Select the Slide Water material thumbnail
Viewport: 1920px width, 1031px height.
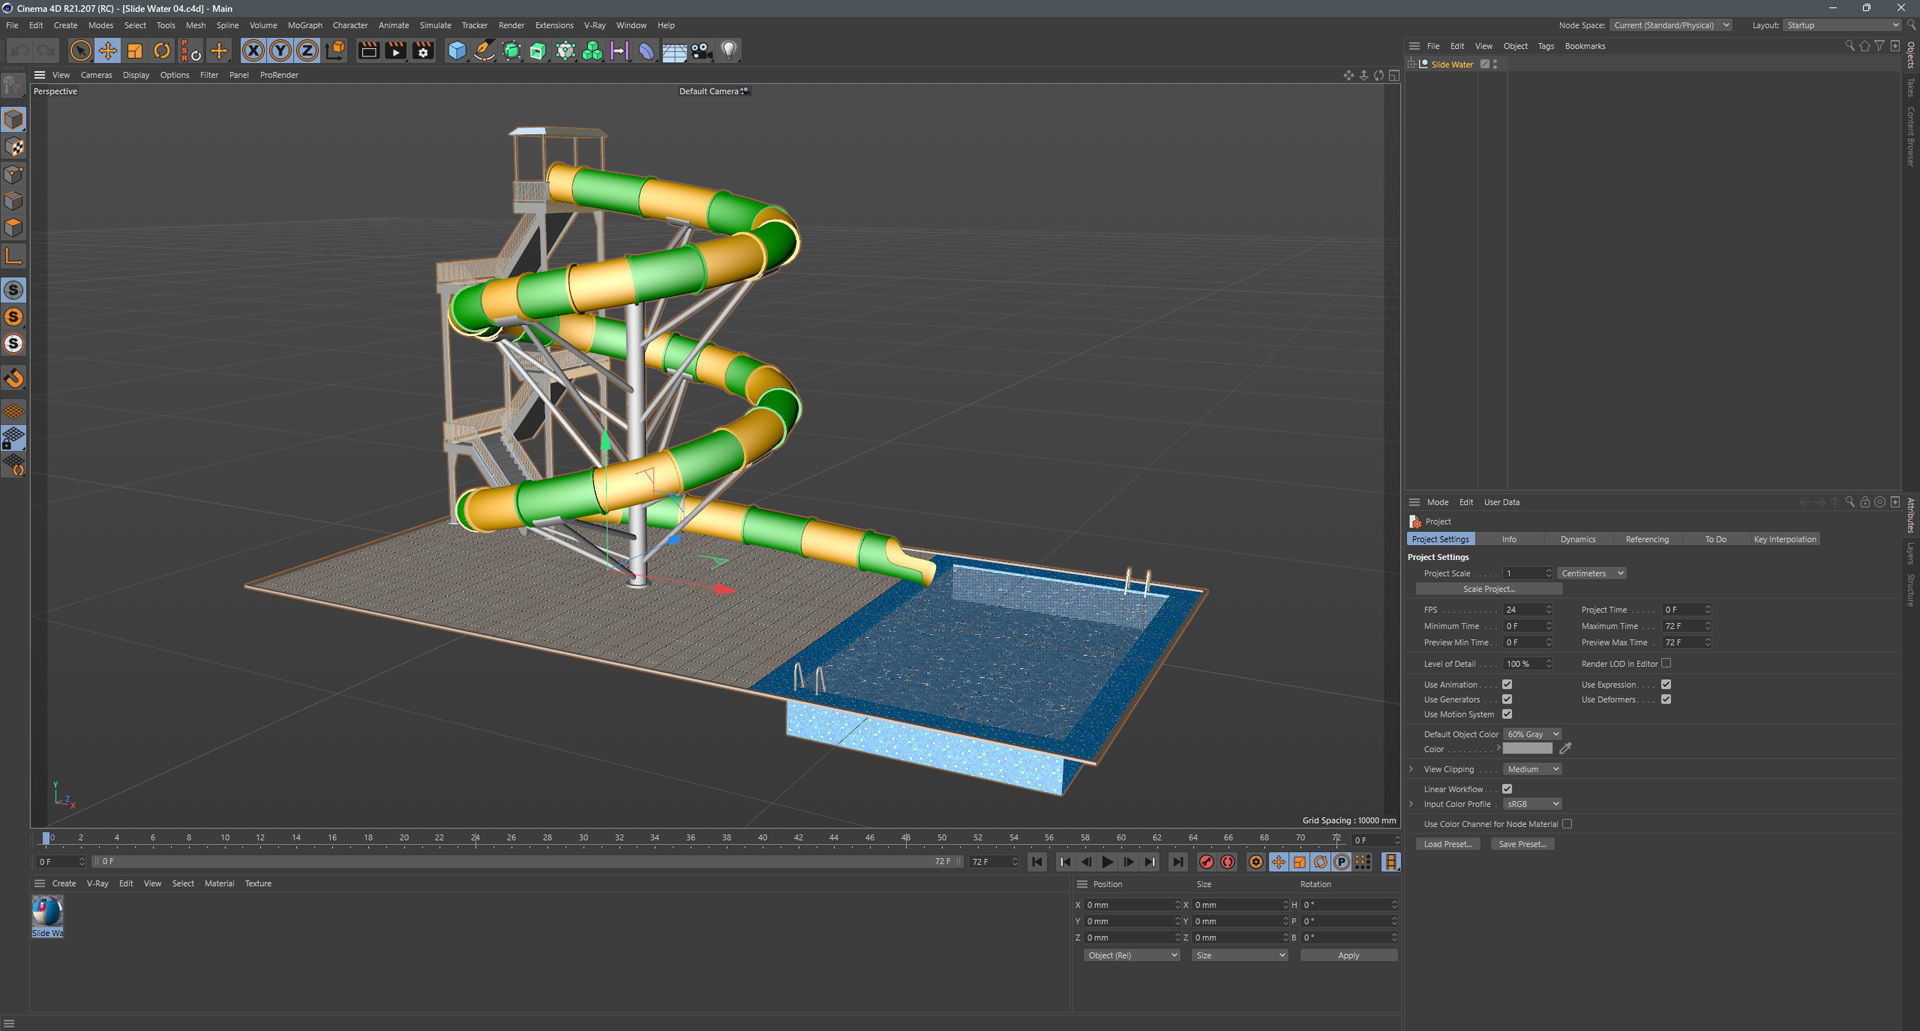(x=47, y=911)
